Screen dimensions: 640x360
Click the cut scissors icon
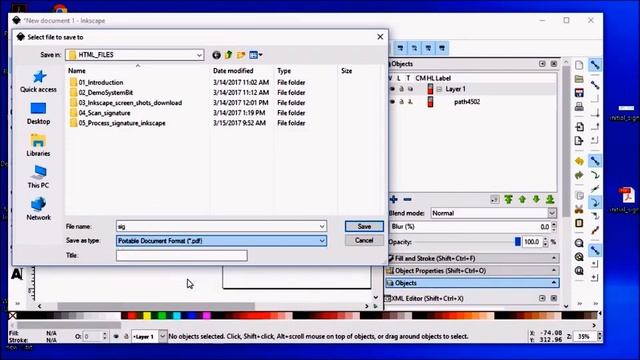[579, 209]
